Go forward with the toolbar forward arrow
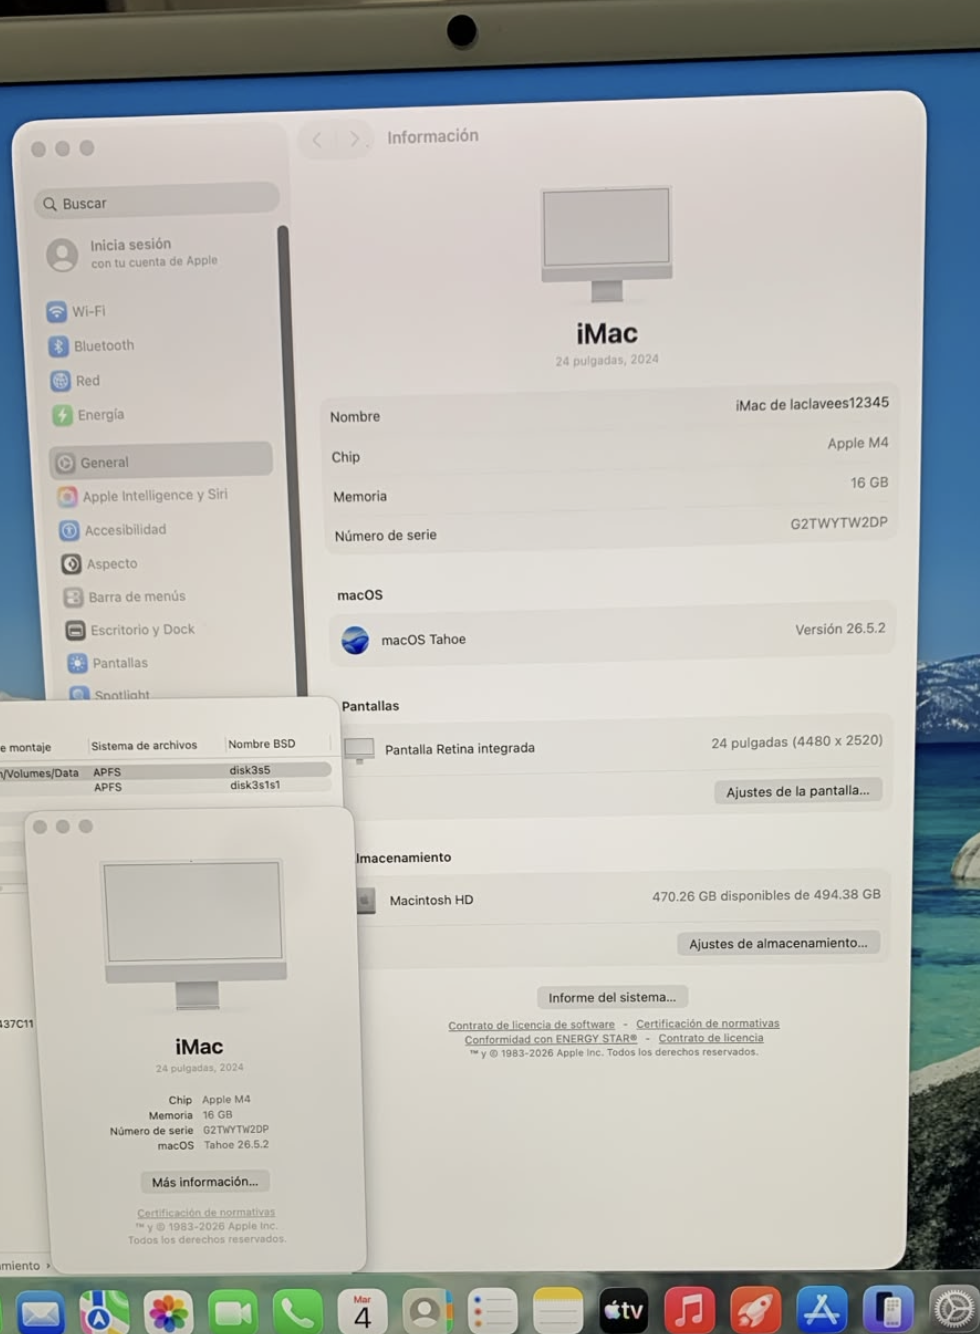980x1334 pixels. [353, 139]
